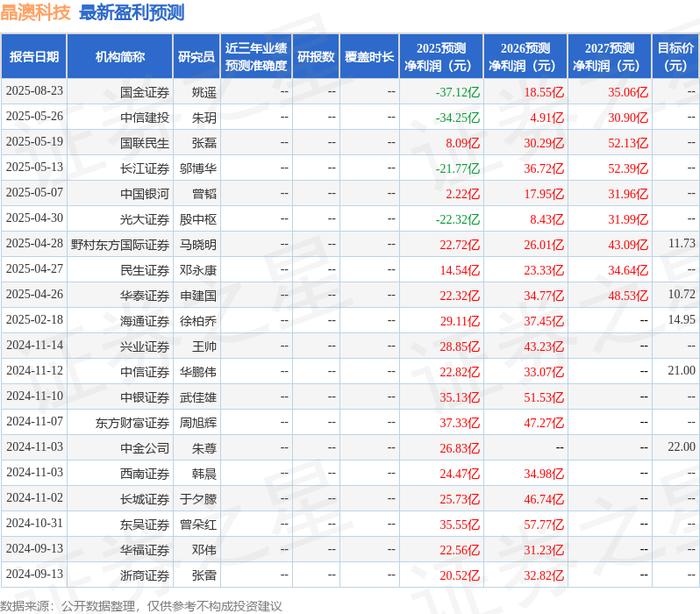This screenshot has width=700, height=614.
Task: Select value 51.53亿
Action: tap(544, 398)
